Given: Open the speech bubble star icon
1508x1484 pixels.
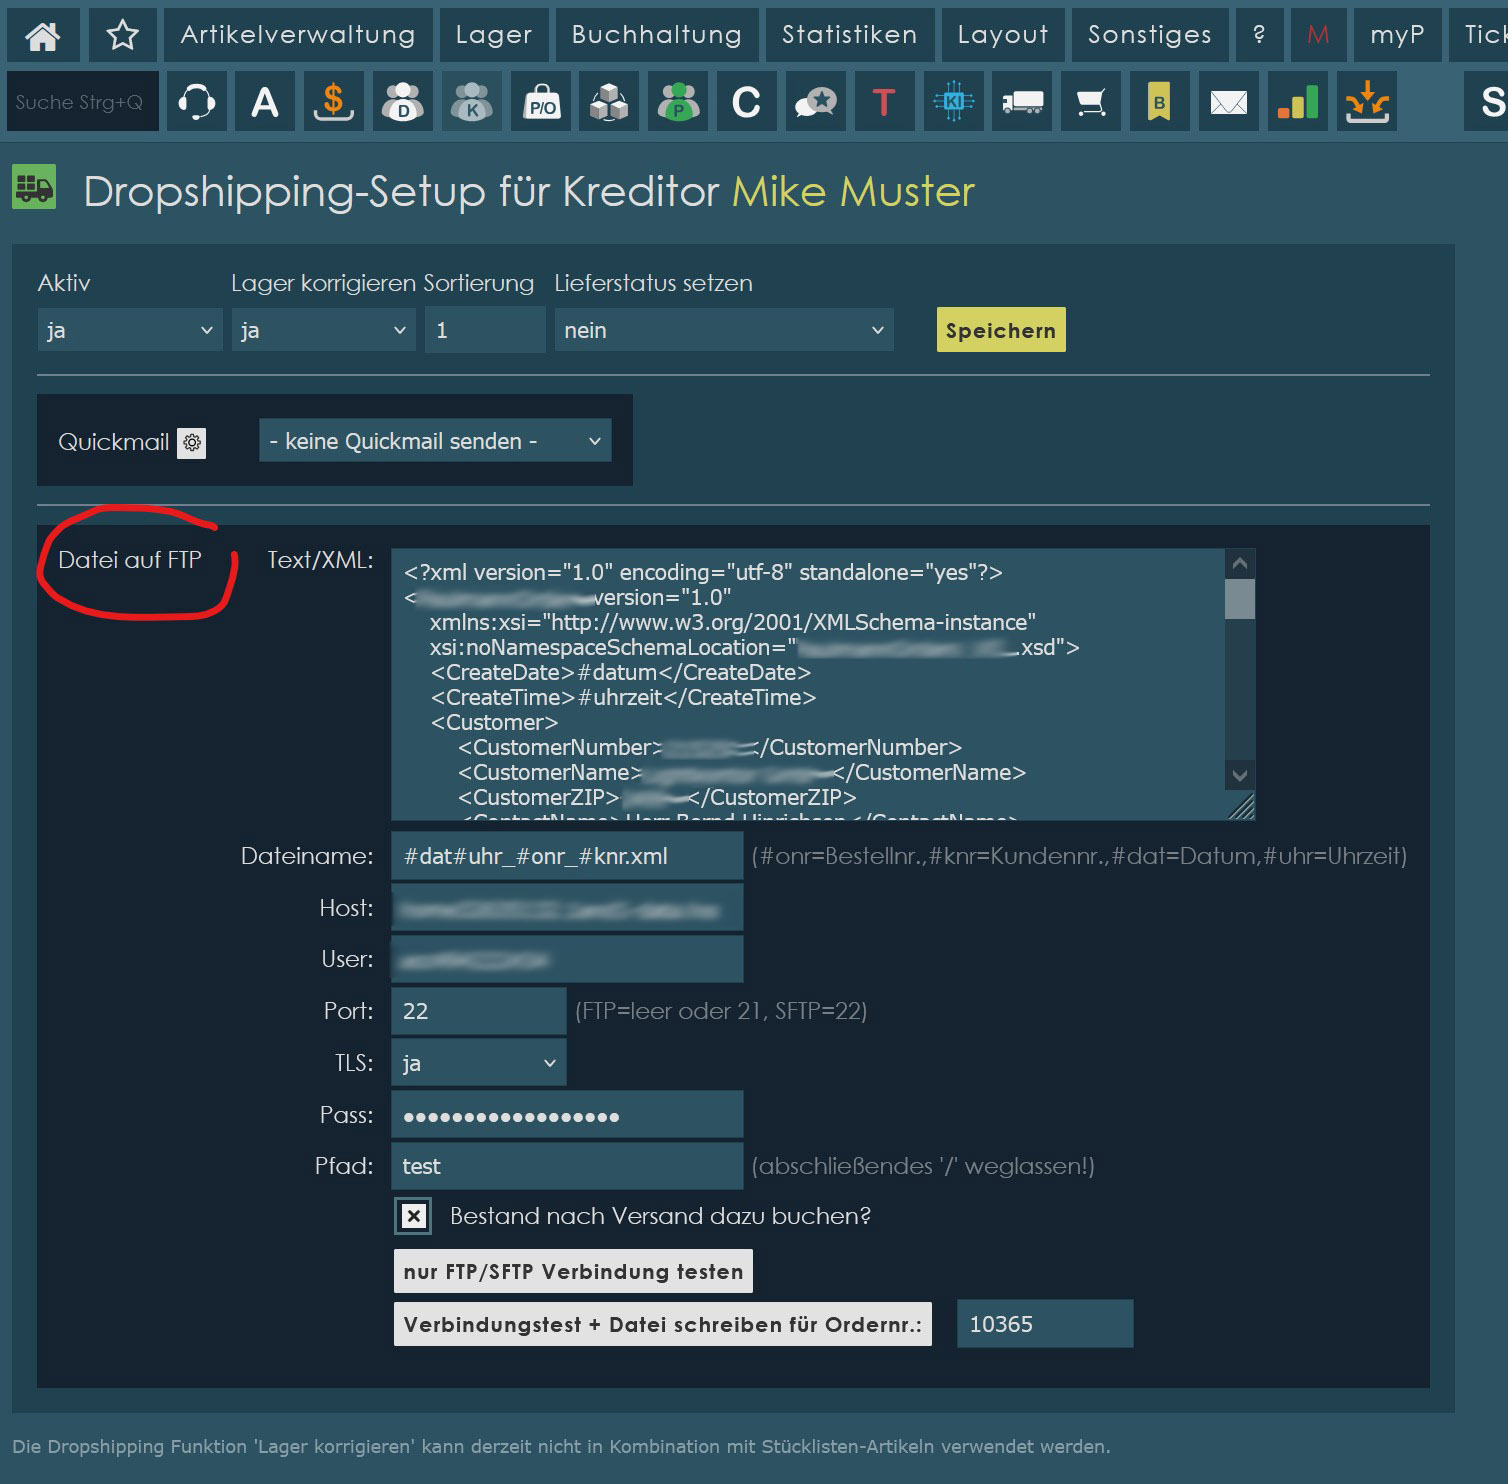Looking at the screenshot, I should [x=816, y=101].
